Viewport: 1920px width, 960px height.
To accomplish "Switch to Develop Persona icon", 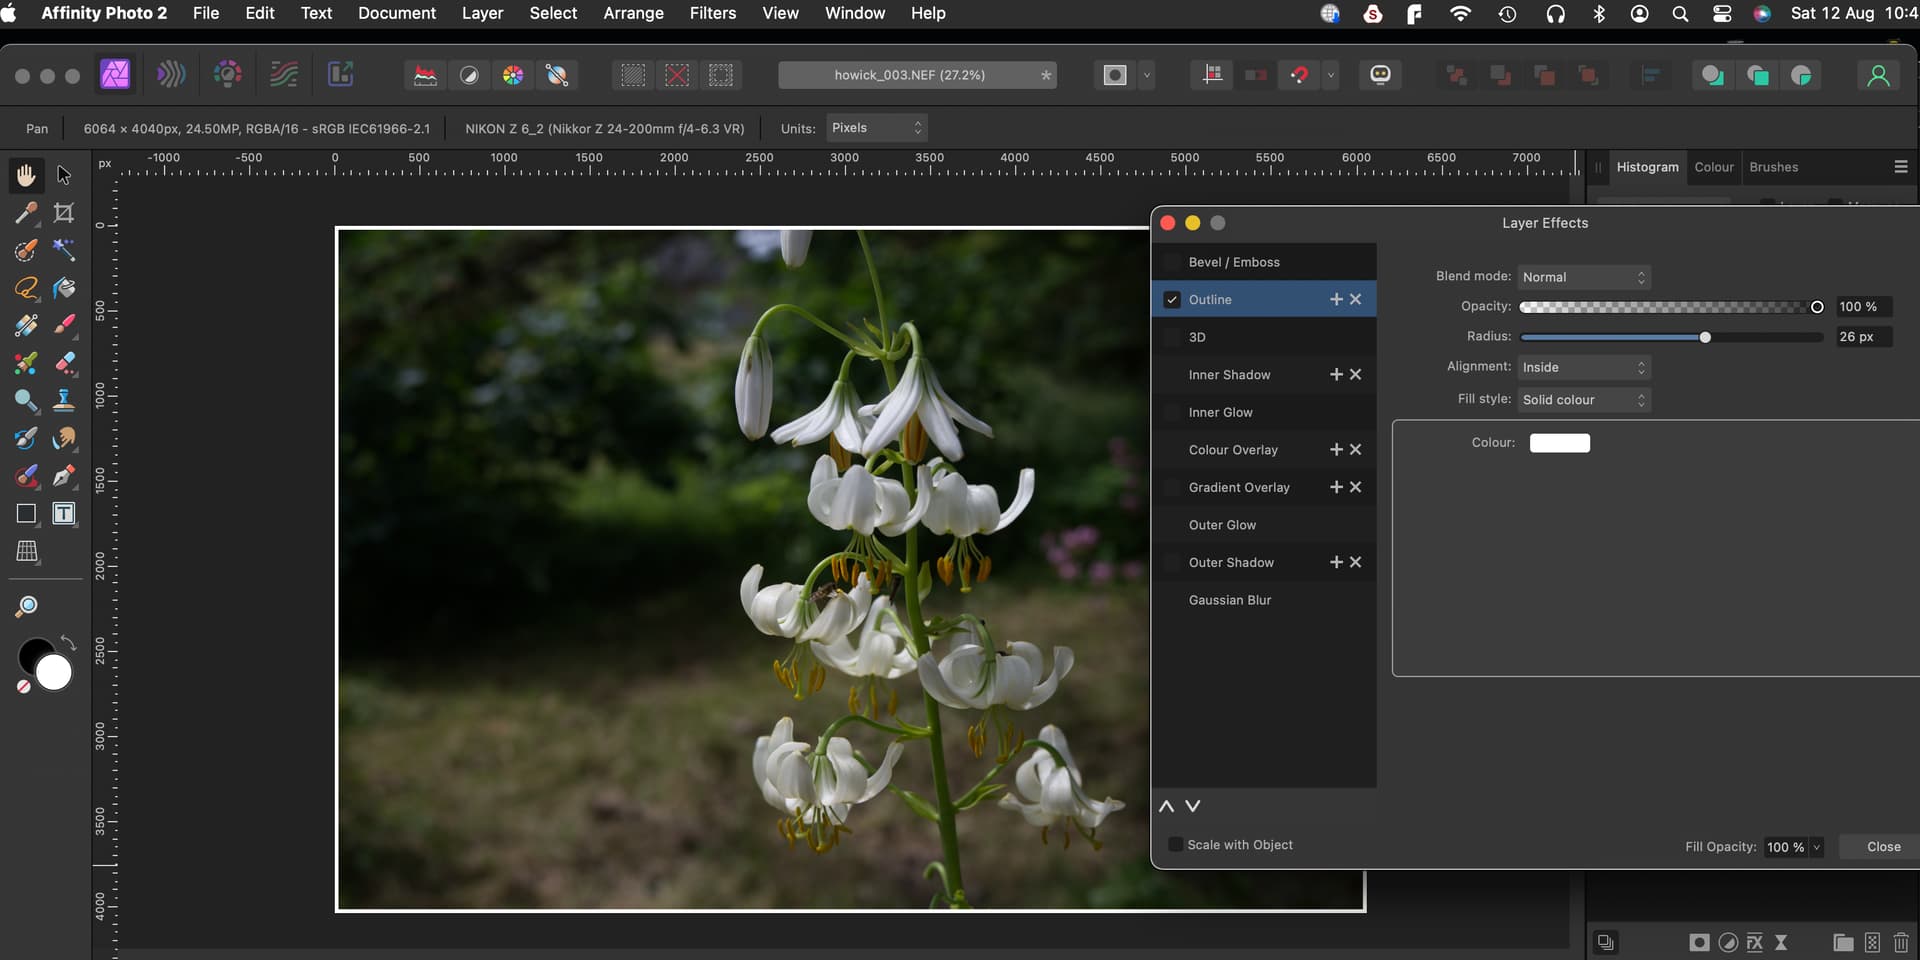I will [x=227, y=75].
